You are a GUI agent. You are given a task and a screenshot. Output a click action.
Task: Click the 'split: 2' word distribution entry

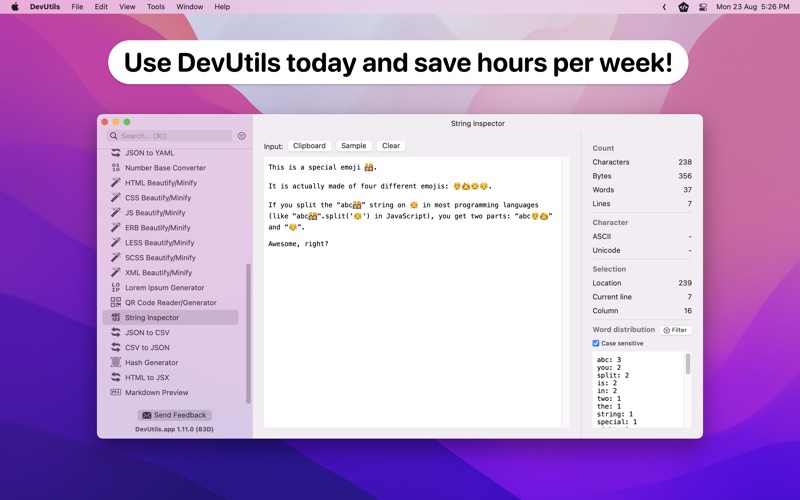[613, 375]
